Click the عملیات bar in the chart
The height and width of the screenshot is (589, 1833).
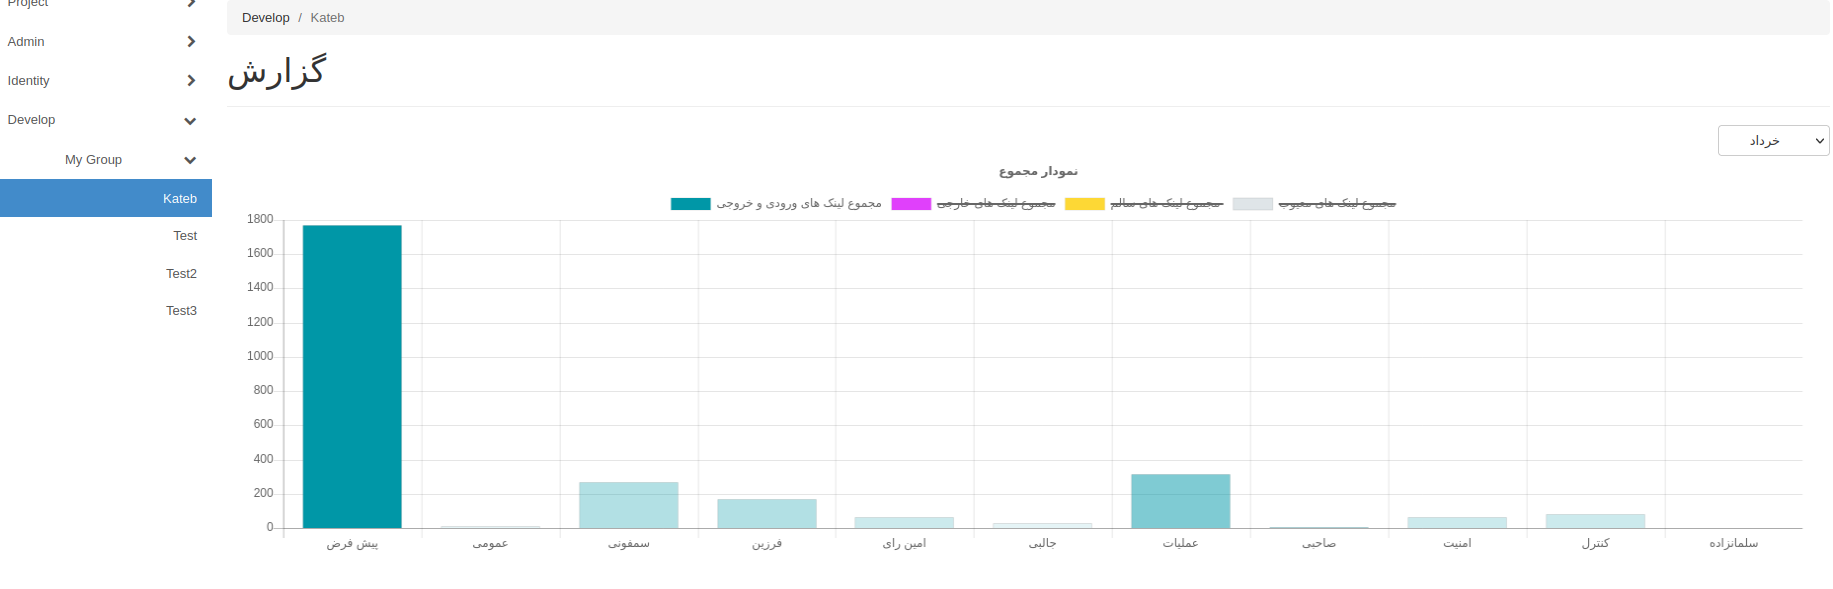tap(1181, 501)
